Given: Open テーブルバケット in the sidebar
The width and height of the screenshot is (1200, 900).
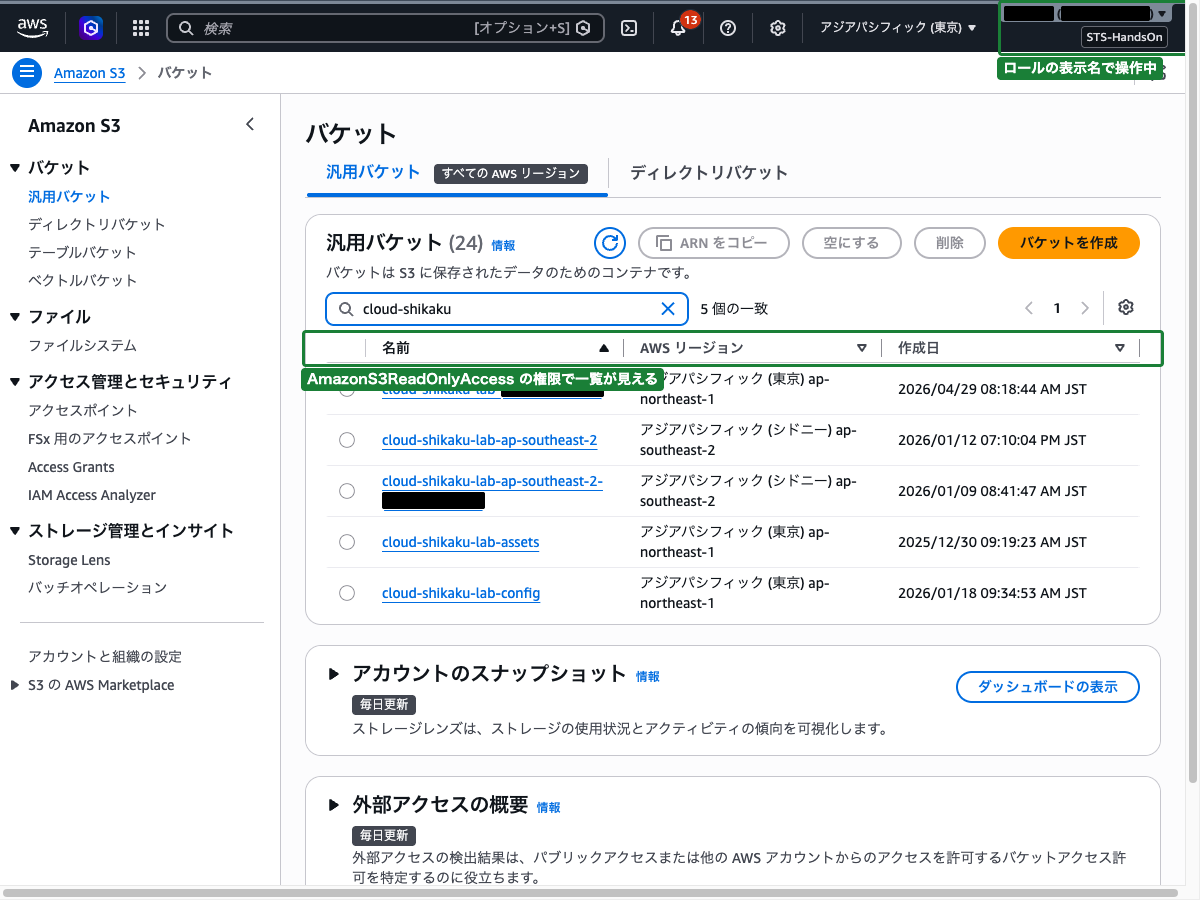Looking at the screenshot, I should (x=82, y=252).
